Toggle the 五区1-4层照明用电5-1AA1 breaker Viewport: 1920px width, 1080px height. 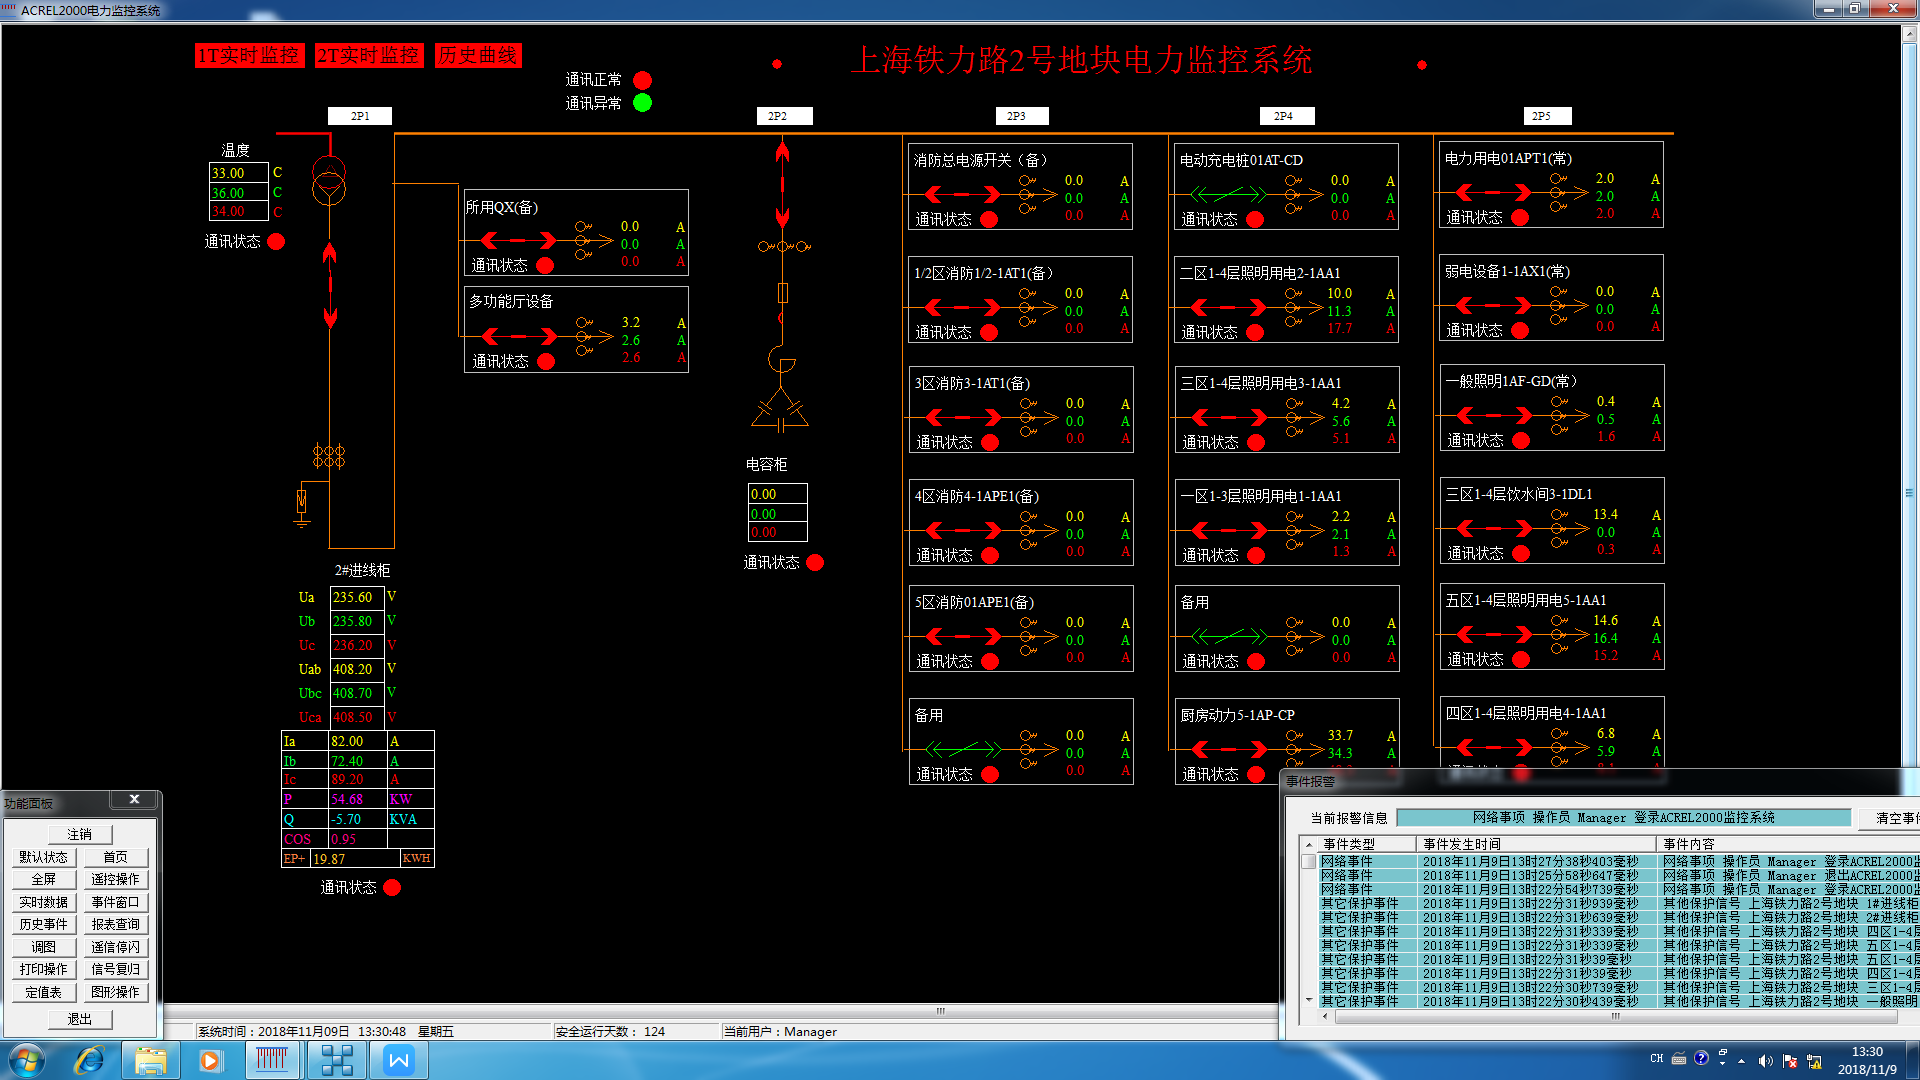click(x=1495, y=634)
